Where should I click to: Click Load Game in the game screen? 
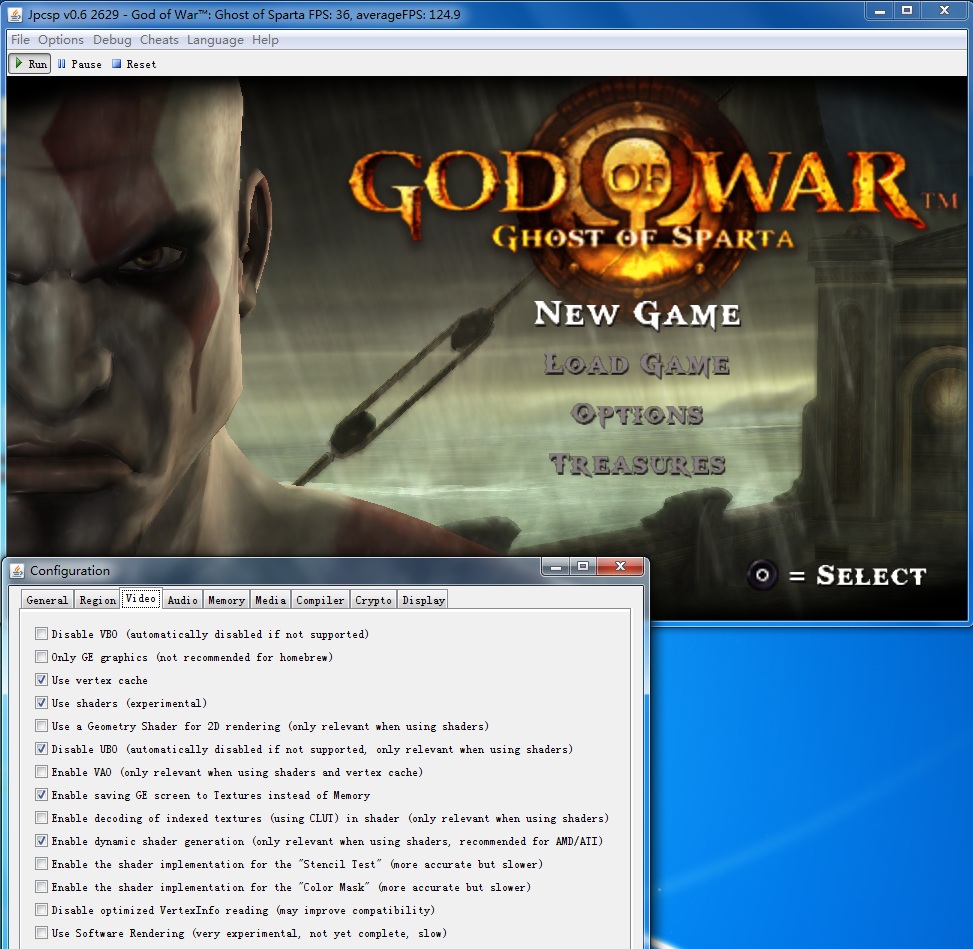tap(637, 364)
